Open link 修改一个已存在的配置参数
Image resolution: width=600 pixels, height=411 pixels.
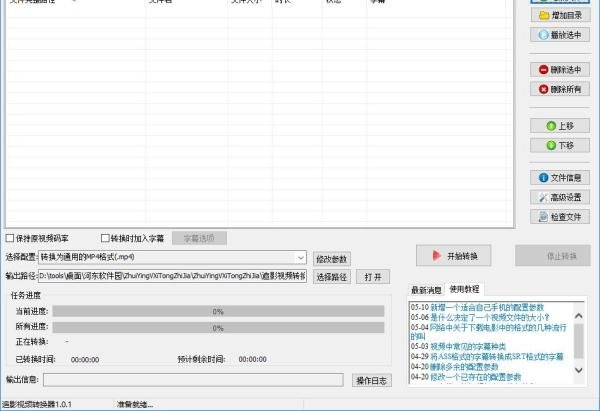475,377
